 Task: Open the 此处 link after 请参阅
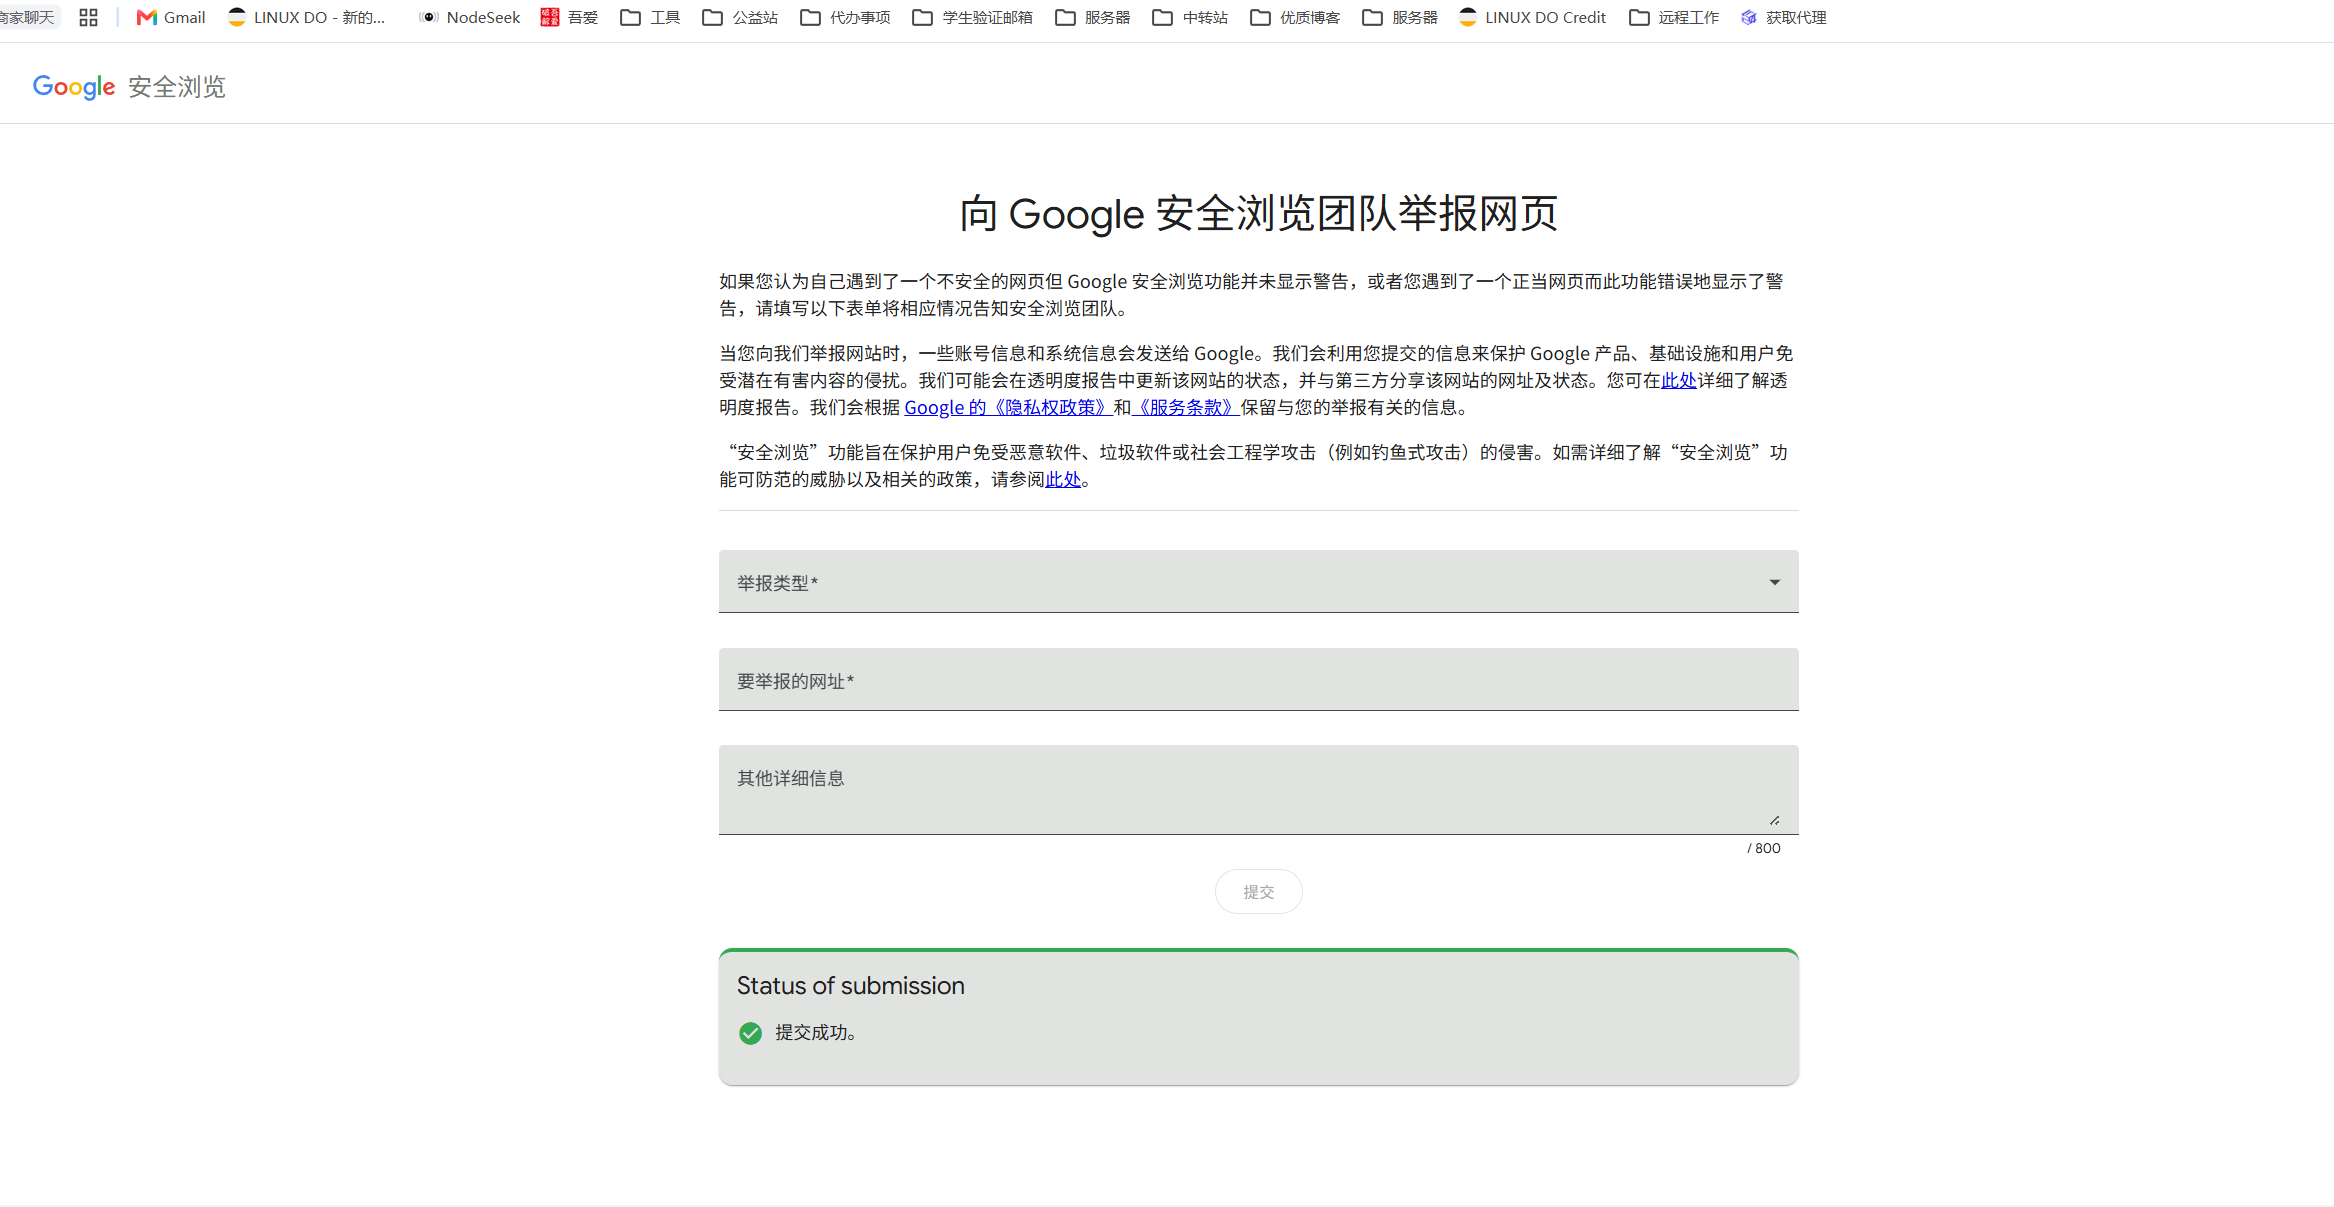(1063, 480)
